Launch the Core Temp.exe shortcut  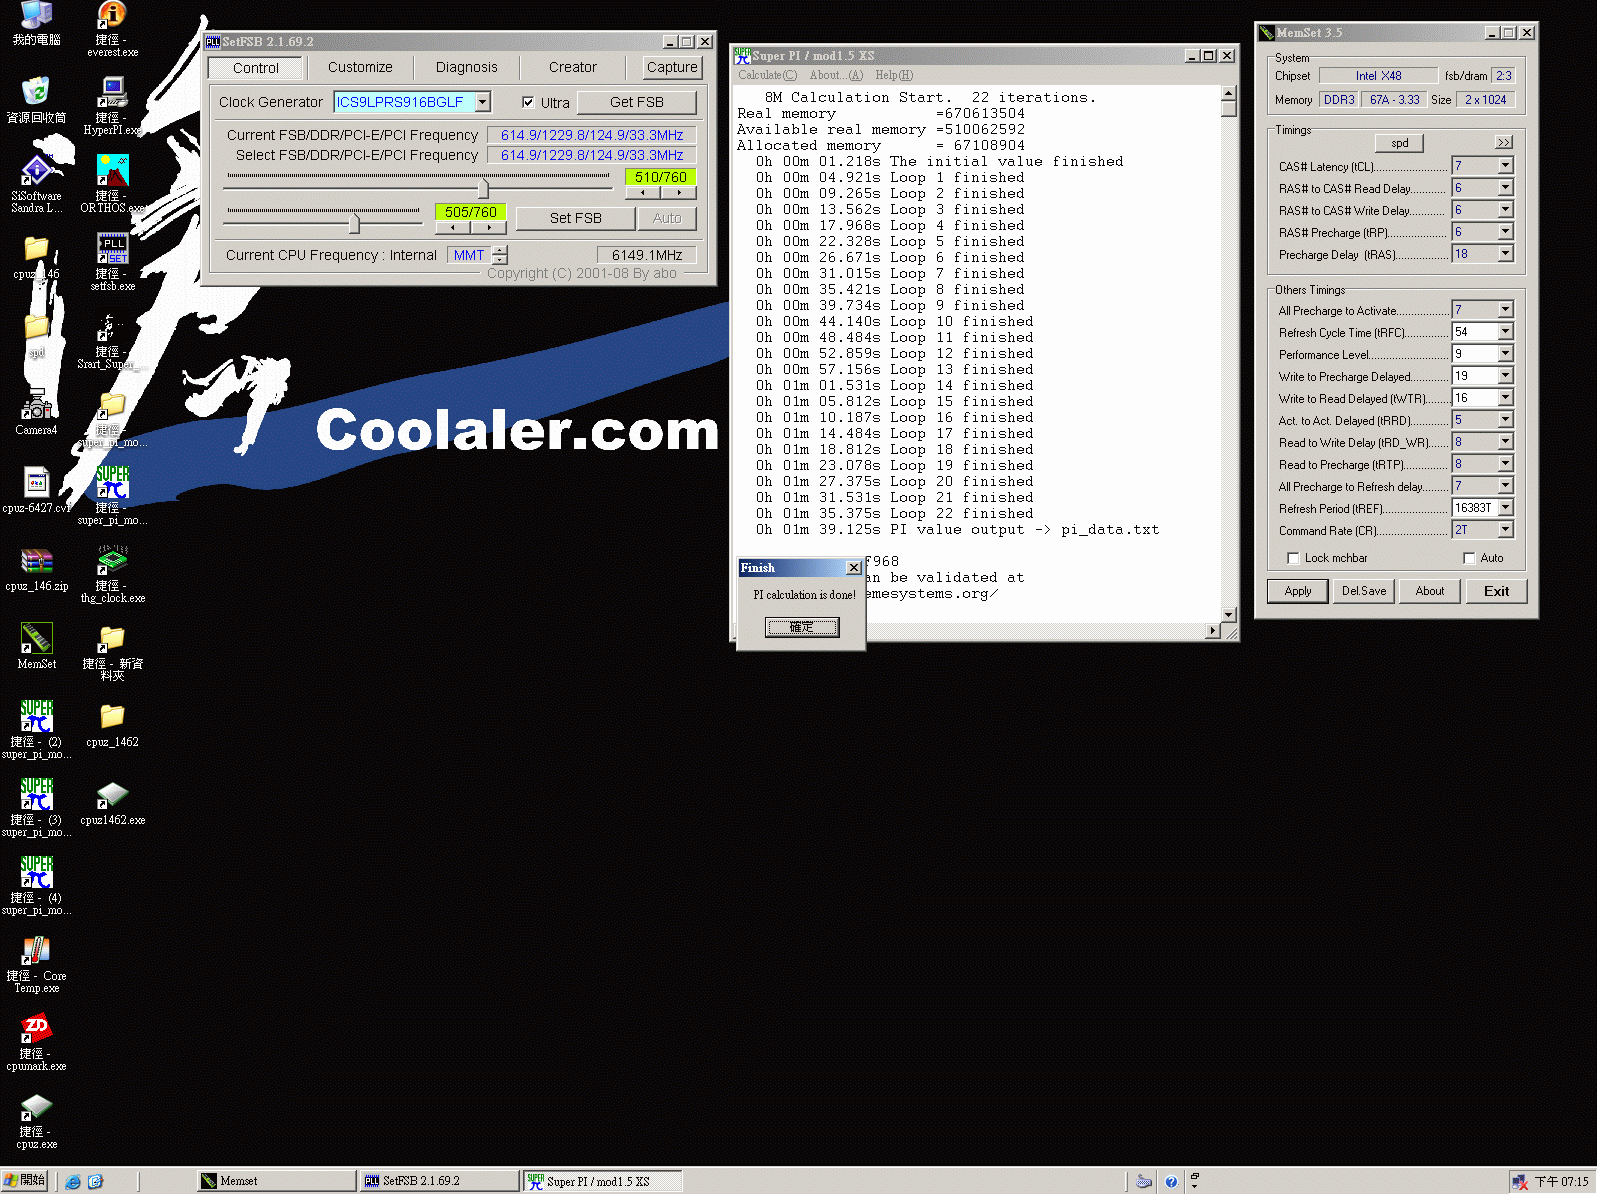36,963
